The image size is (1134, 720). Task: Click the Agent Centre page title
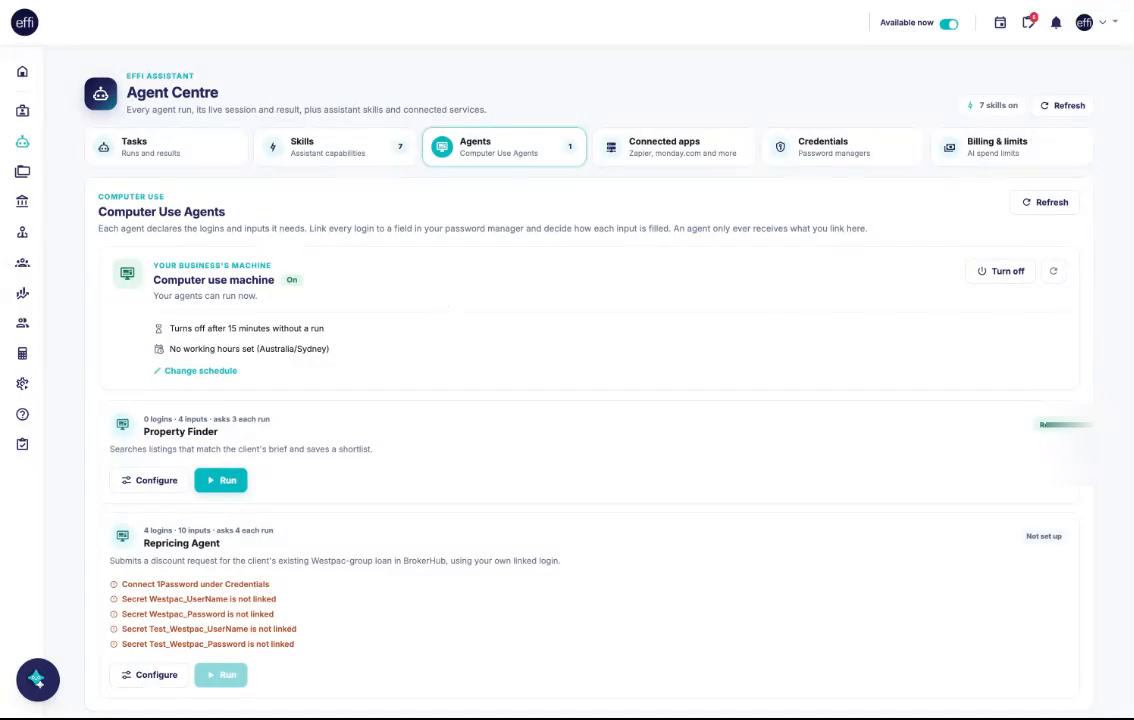(172, 93)
